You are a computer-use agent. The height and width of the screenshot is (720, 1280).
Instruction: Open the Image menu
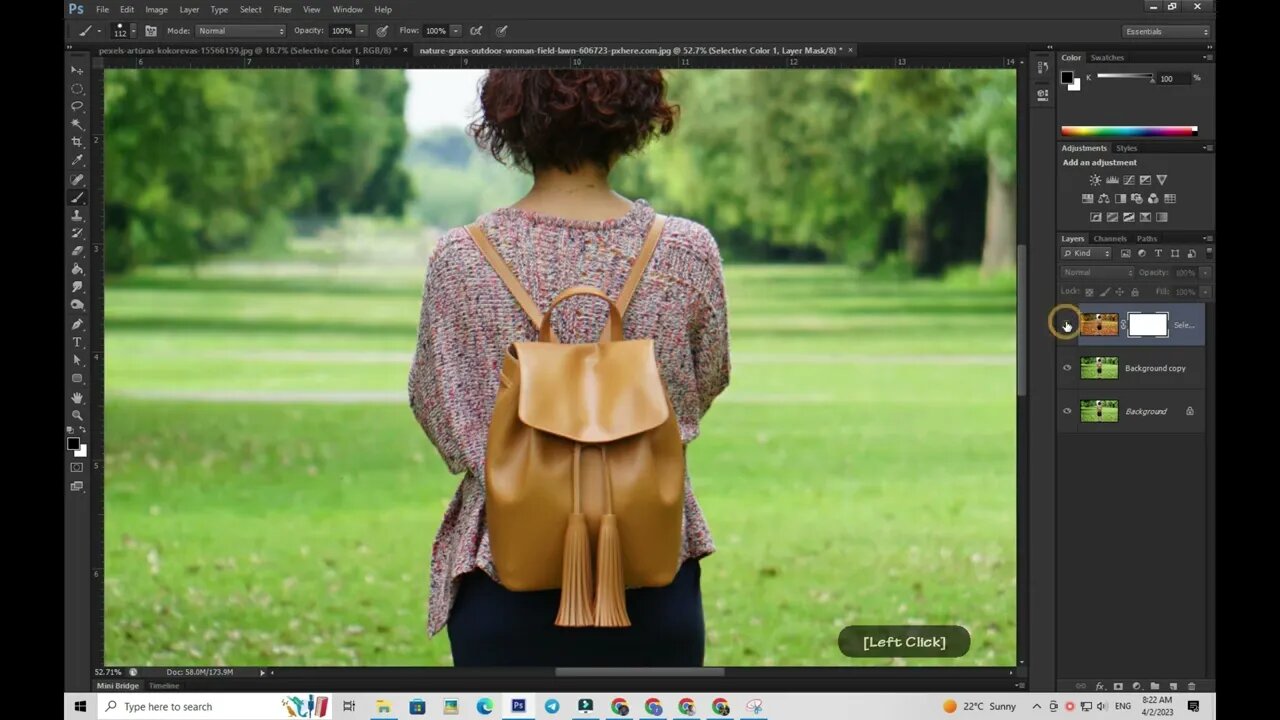[x=156, y=9]
